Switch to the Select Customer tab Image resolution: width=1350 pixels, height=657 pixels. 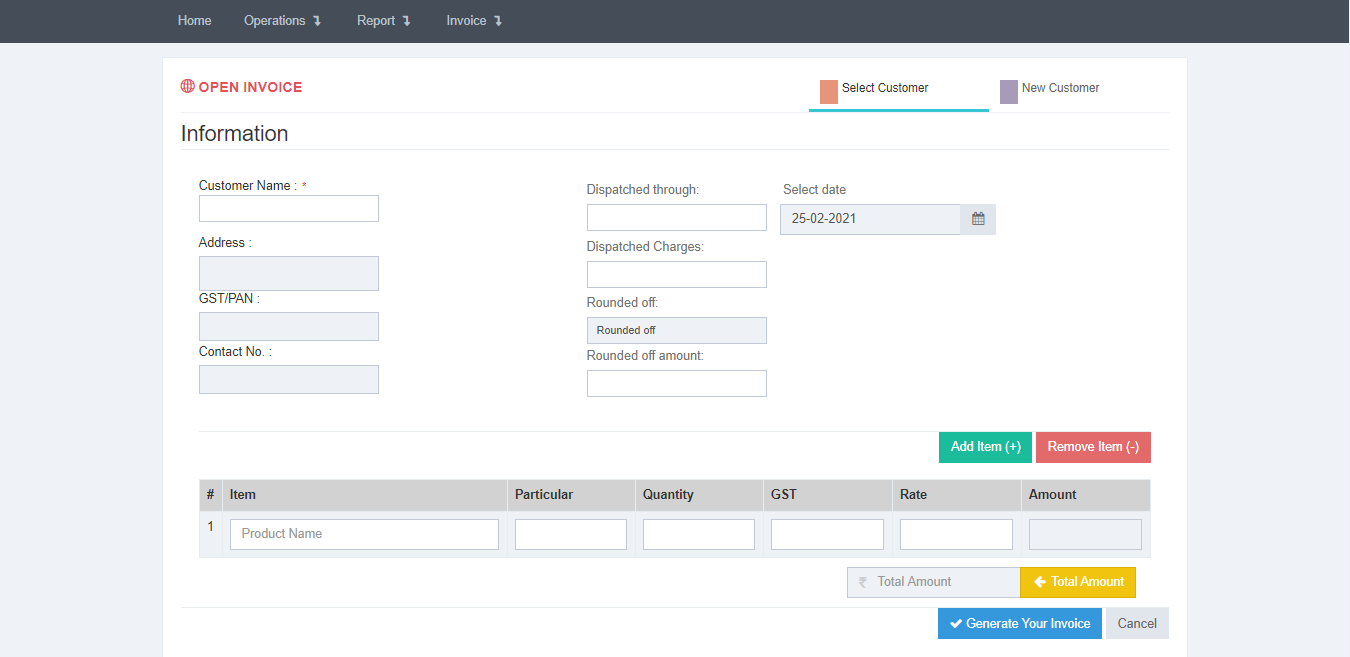coord(885,88)
